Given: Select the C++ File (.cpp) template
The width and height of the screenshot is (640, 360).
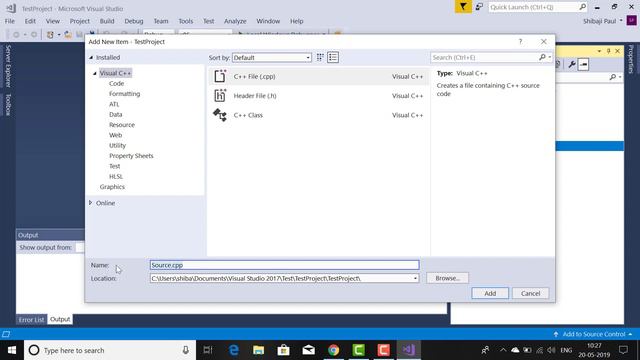Looking at the screenshot, I should [x=318, y=76].
